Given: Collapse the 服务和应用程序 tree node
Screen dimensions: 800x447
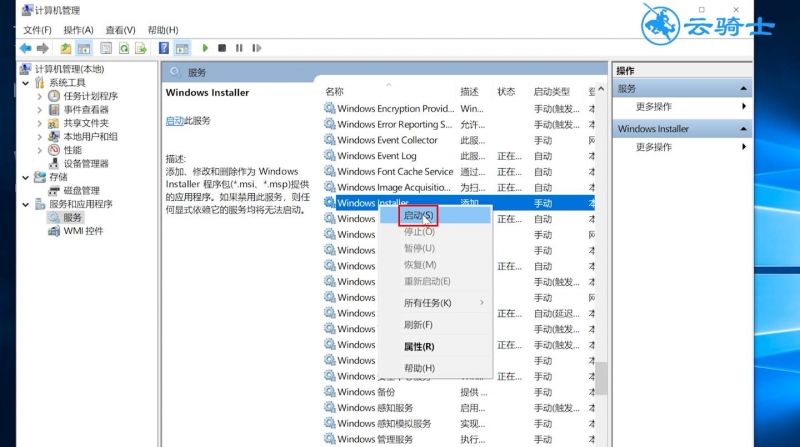Looking at the screenshot, I should pyautogui.click(x=26, y=204).
